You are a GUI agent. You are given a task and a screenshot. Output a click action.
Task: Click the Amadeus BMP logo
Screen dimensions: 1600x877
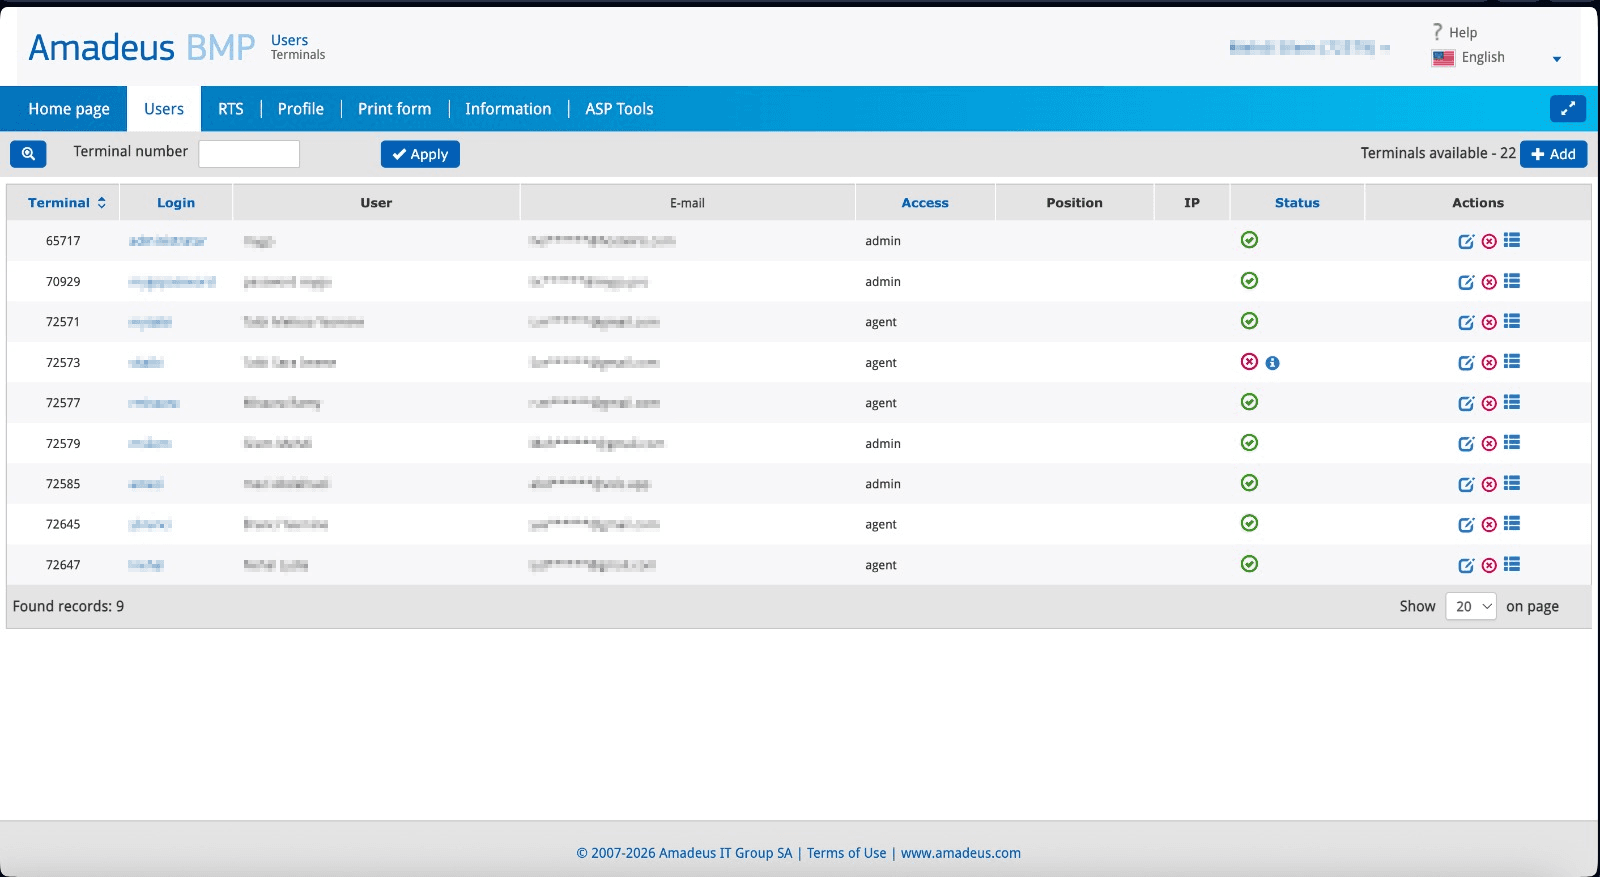tap(142, 47)
